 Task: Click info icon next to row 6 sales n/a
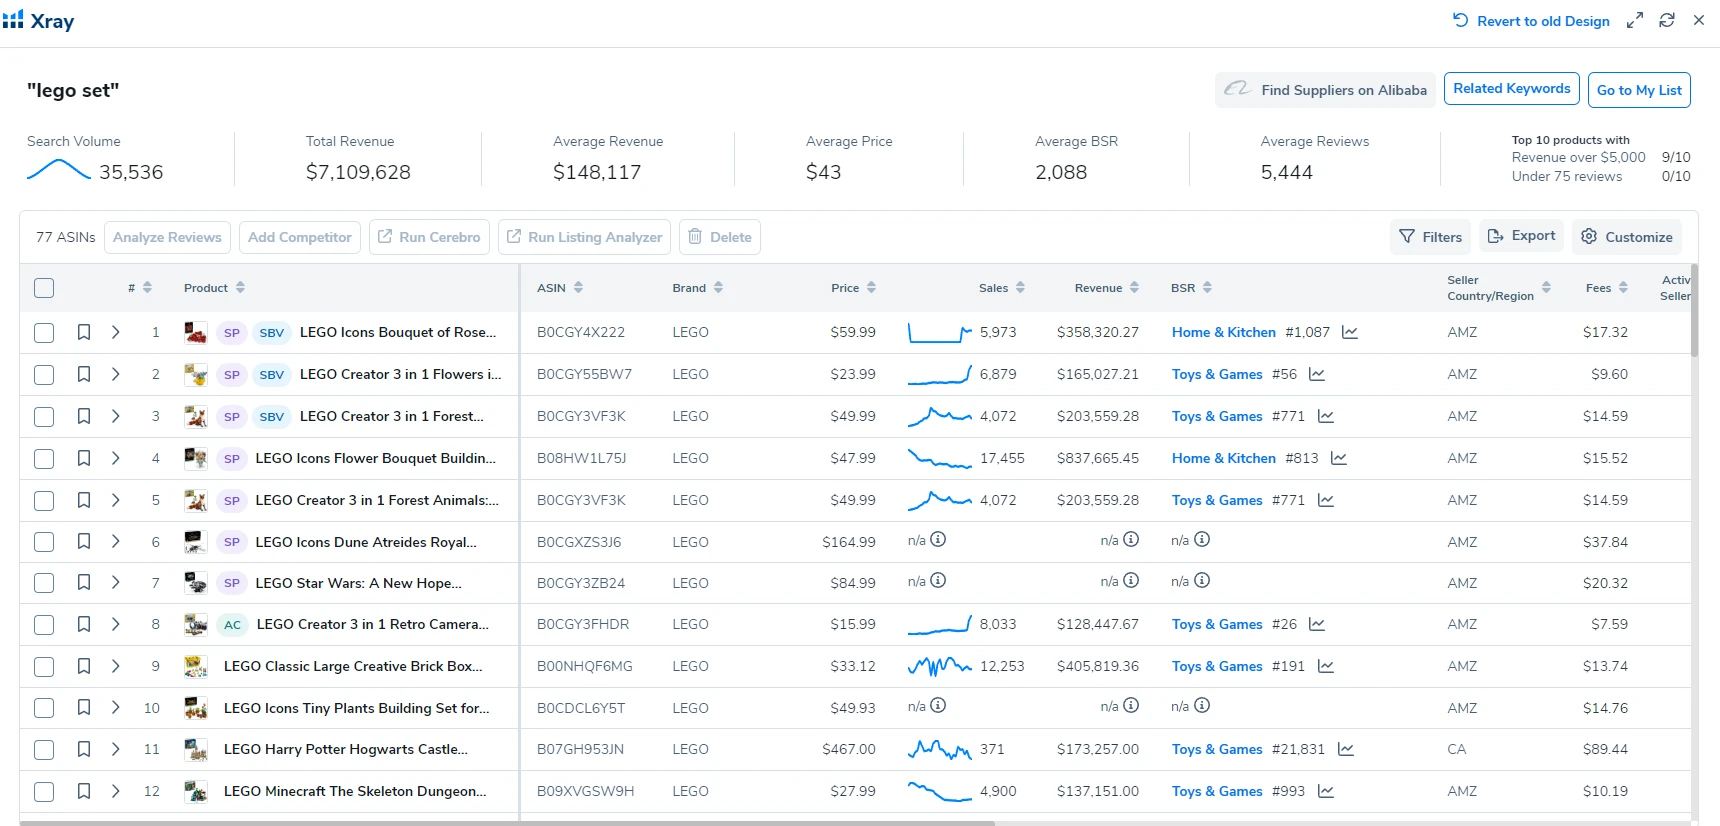pos(937,540)
